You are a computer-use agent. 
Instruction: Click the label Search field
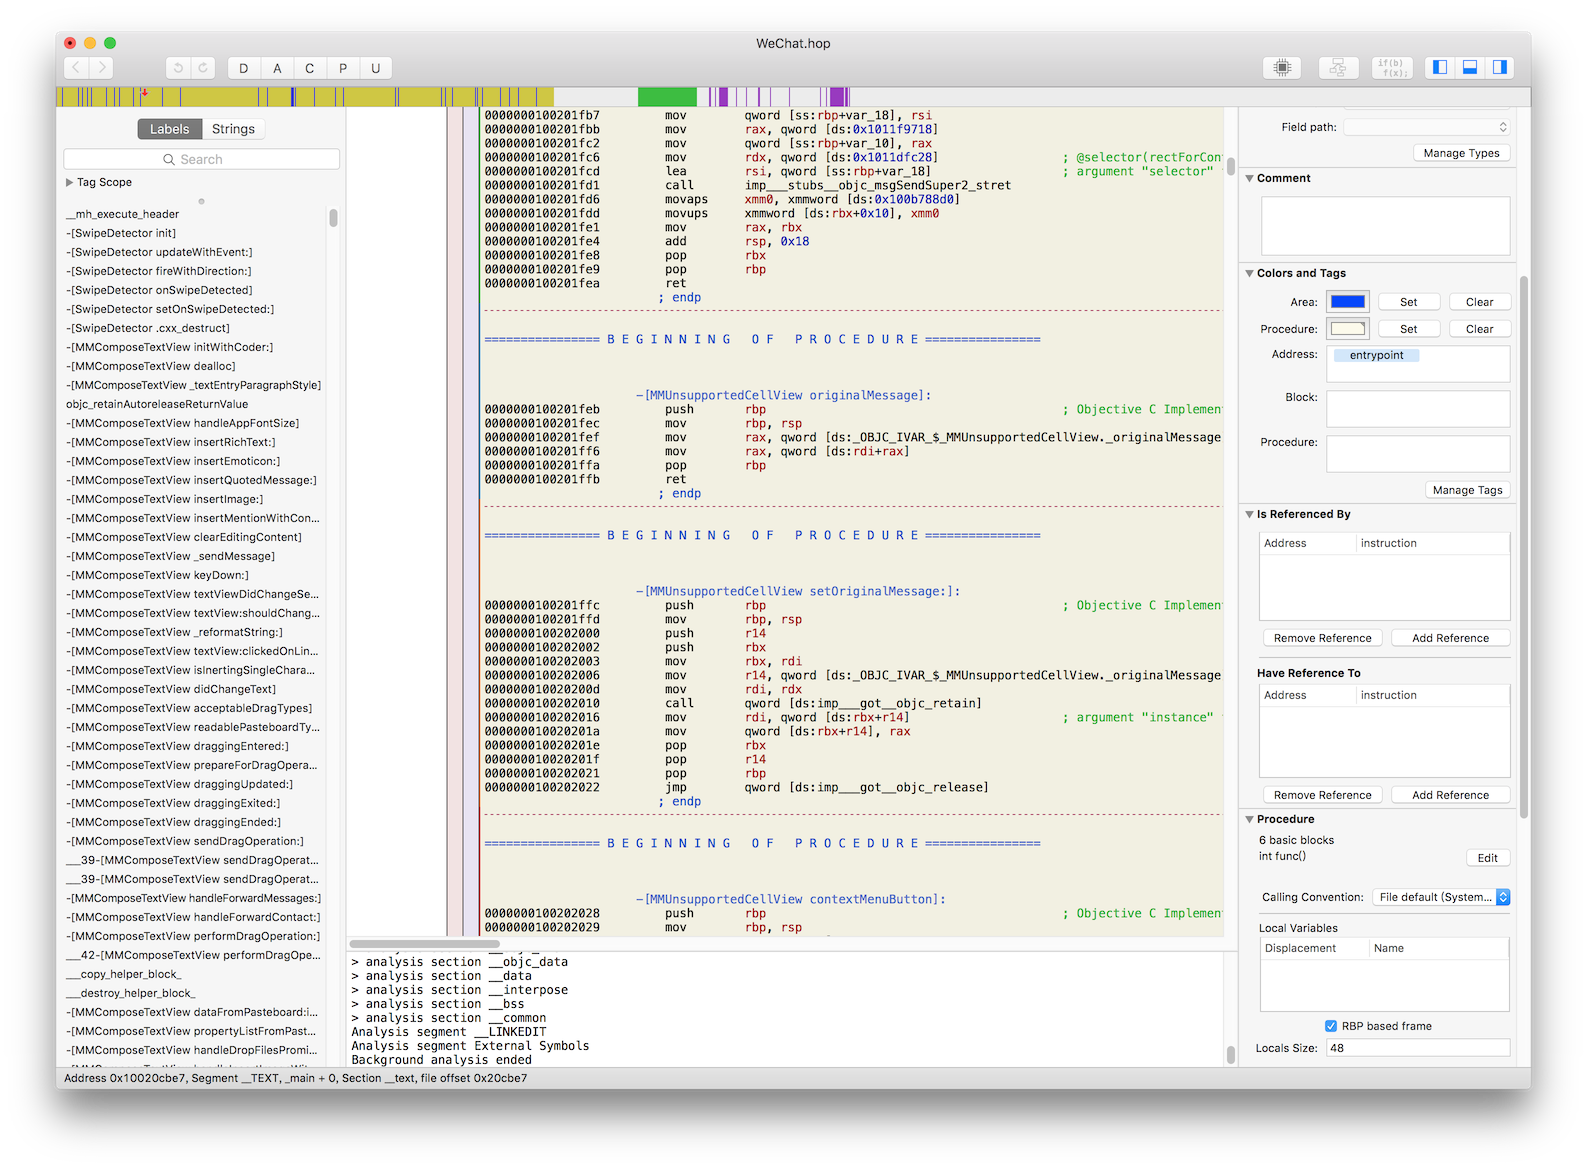click(x=201, y=159)
